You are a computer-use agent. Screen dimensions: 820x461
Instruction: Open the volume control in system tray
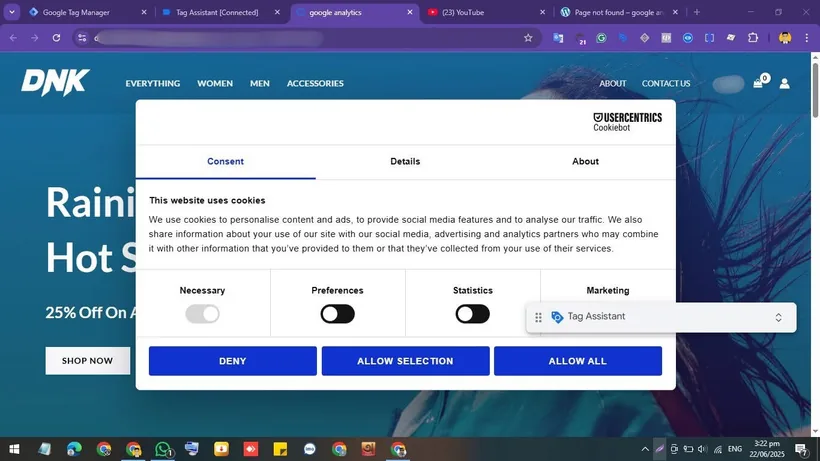702,449
